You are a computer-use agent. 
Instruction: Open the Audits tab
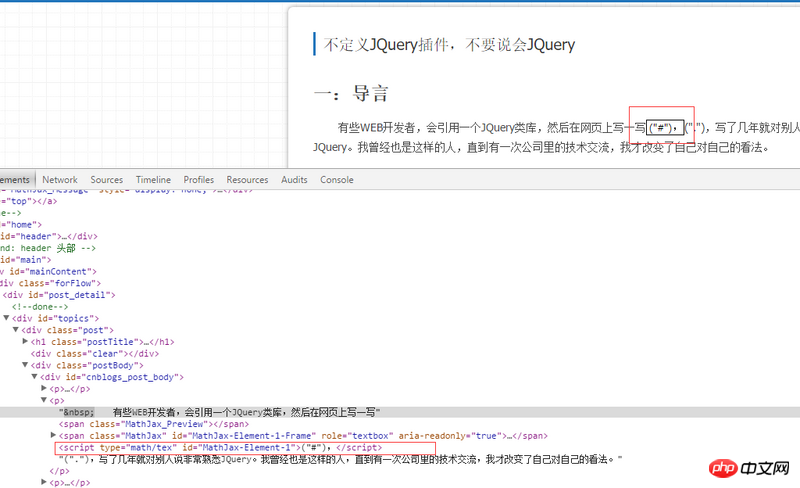pyautogui.click(x=294, y=180)
